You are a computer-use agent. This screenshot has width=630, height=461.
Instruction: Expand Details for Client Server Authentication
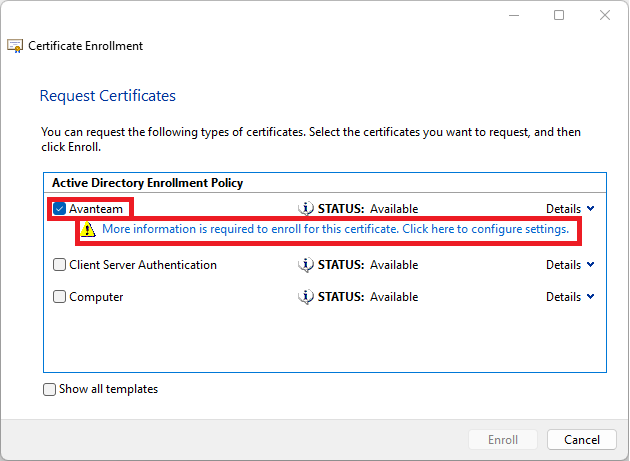click(570, 265)
